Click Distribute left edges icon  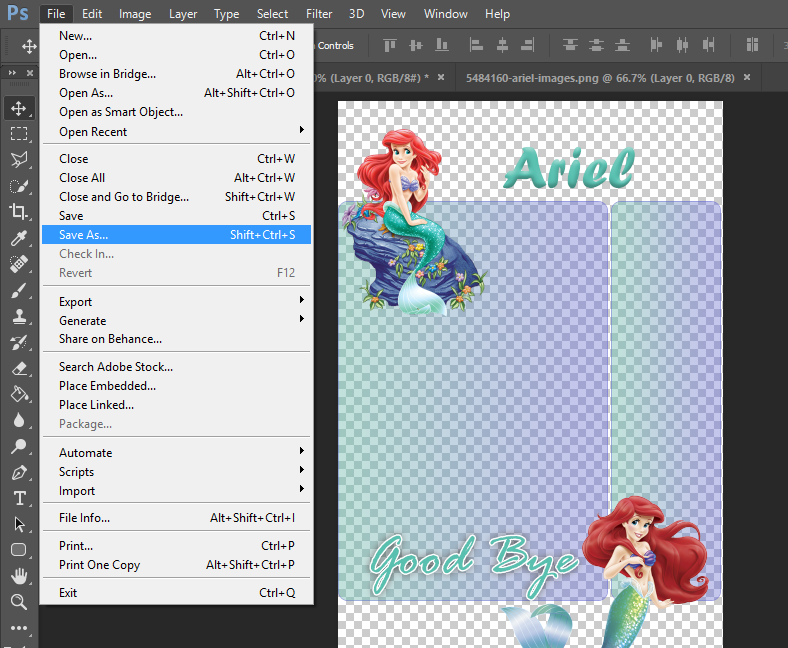pyautogui.click(x=656, y=45)
